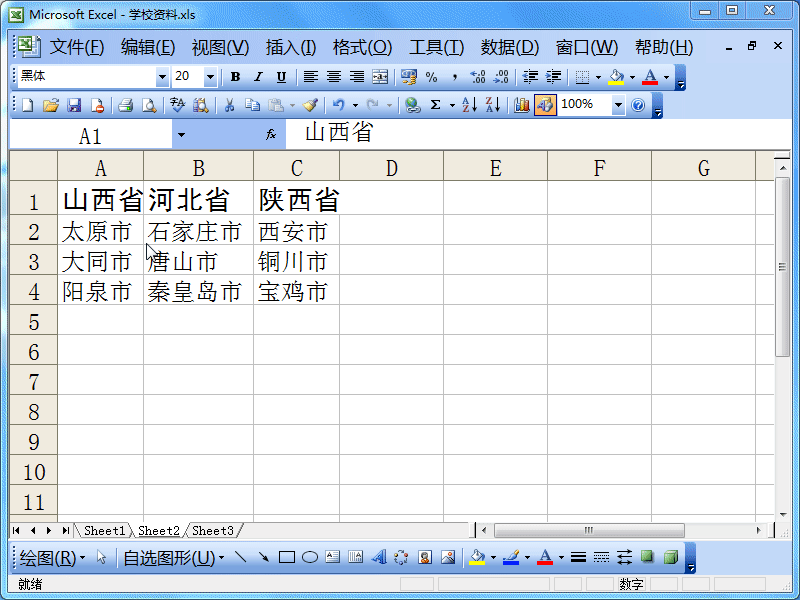Switch to the Sheet3 tab

pos(213,531)
